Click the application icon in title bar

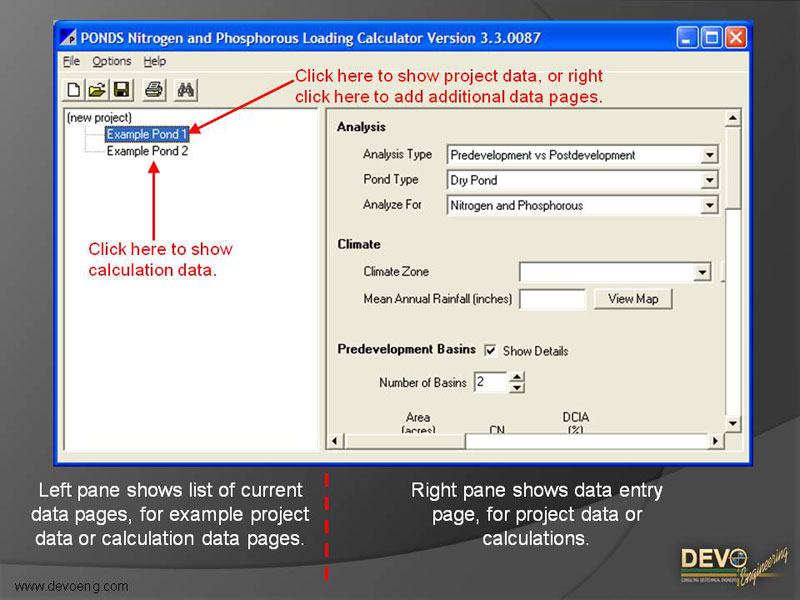(68, 38)
